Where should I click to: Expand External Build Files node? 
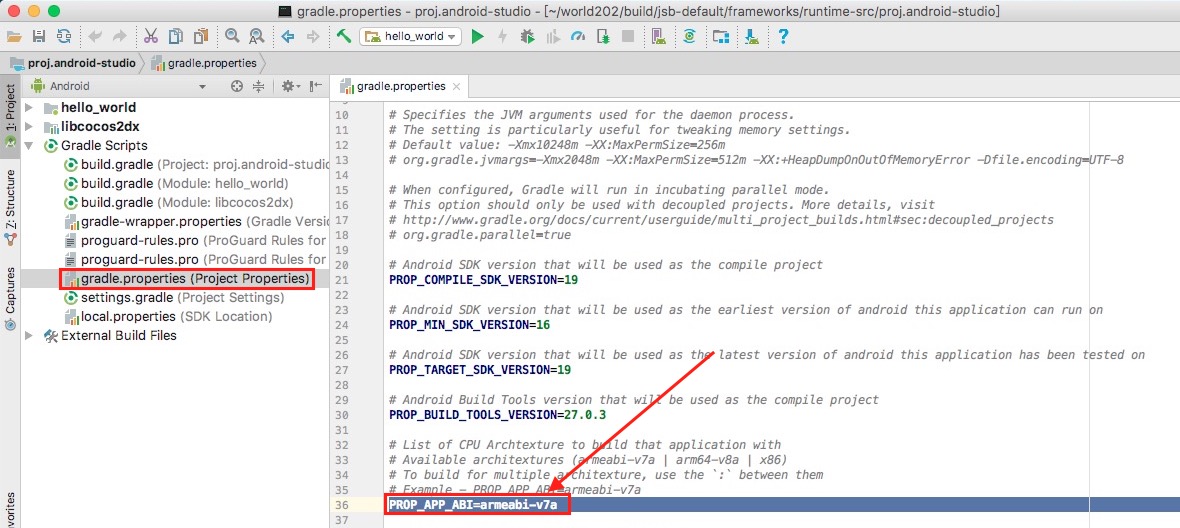pyautogui.click(x=29, y=335)
